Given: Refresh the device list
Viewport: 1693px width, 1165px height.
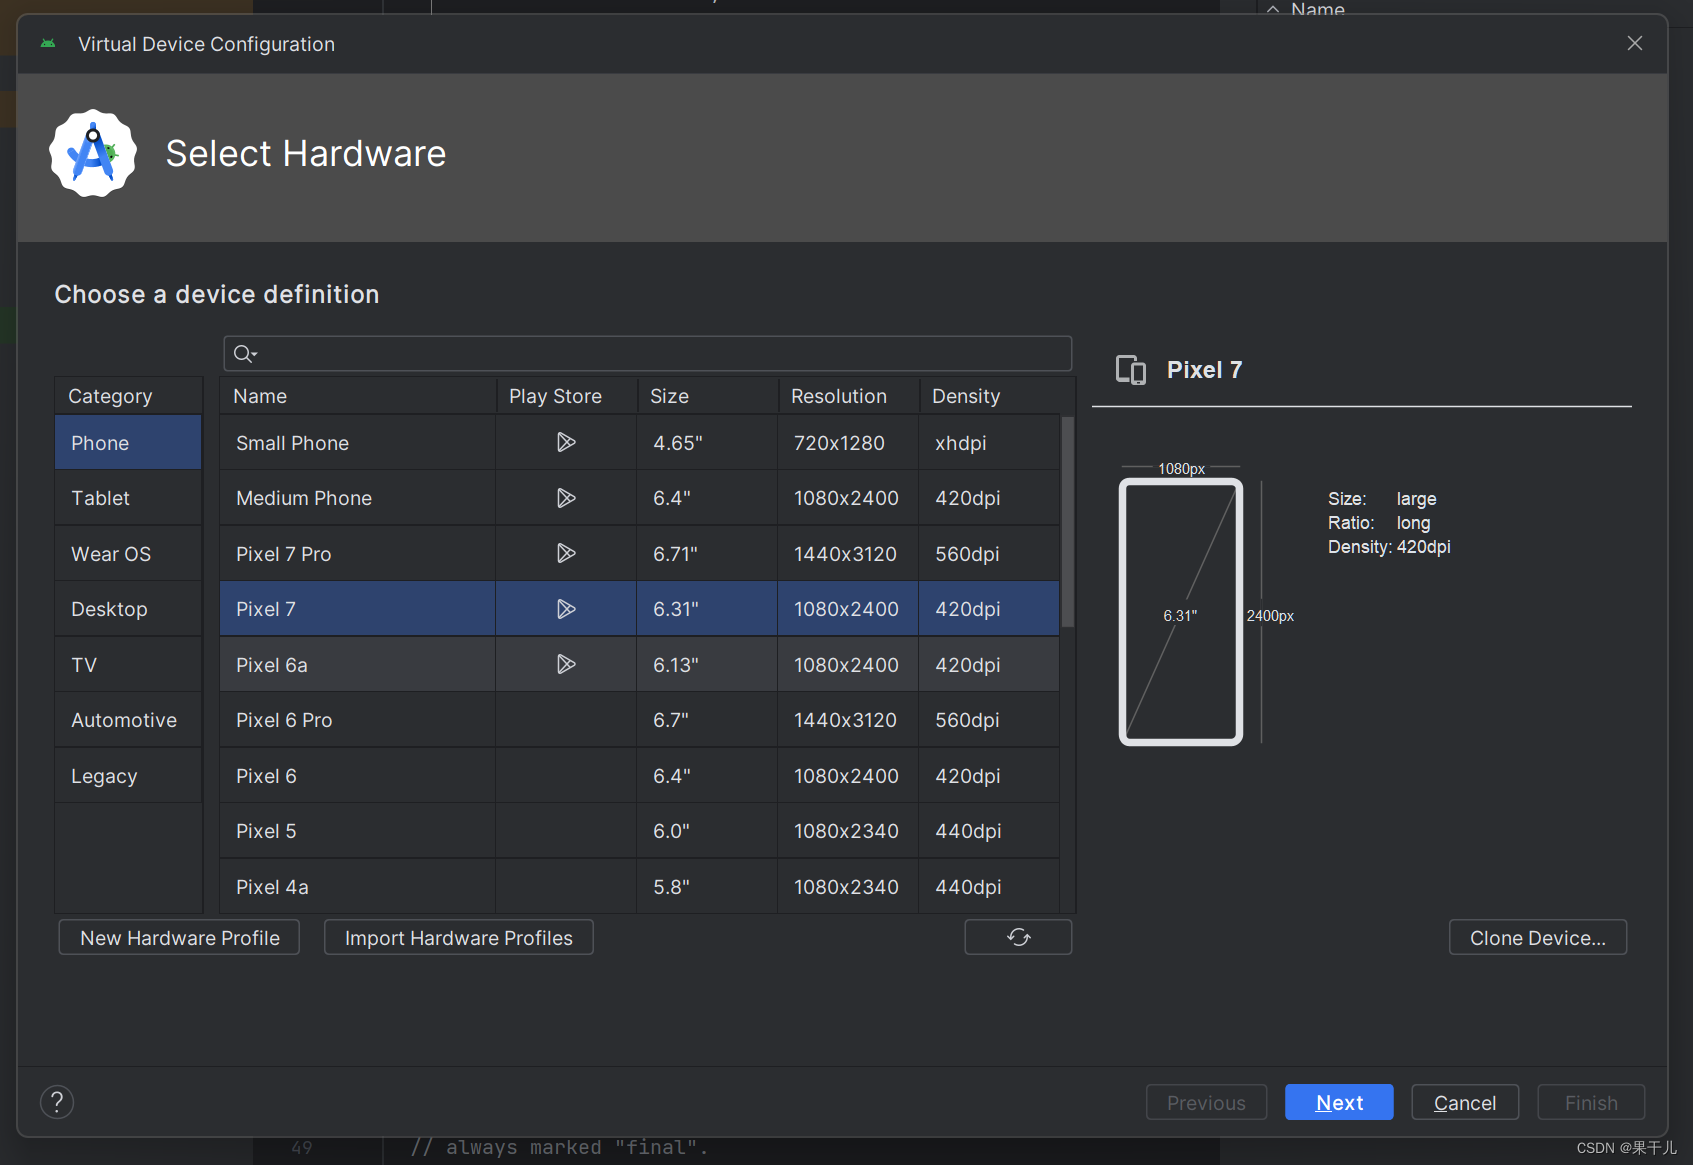Looking at the screenshot, I should (1018, 937).
